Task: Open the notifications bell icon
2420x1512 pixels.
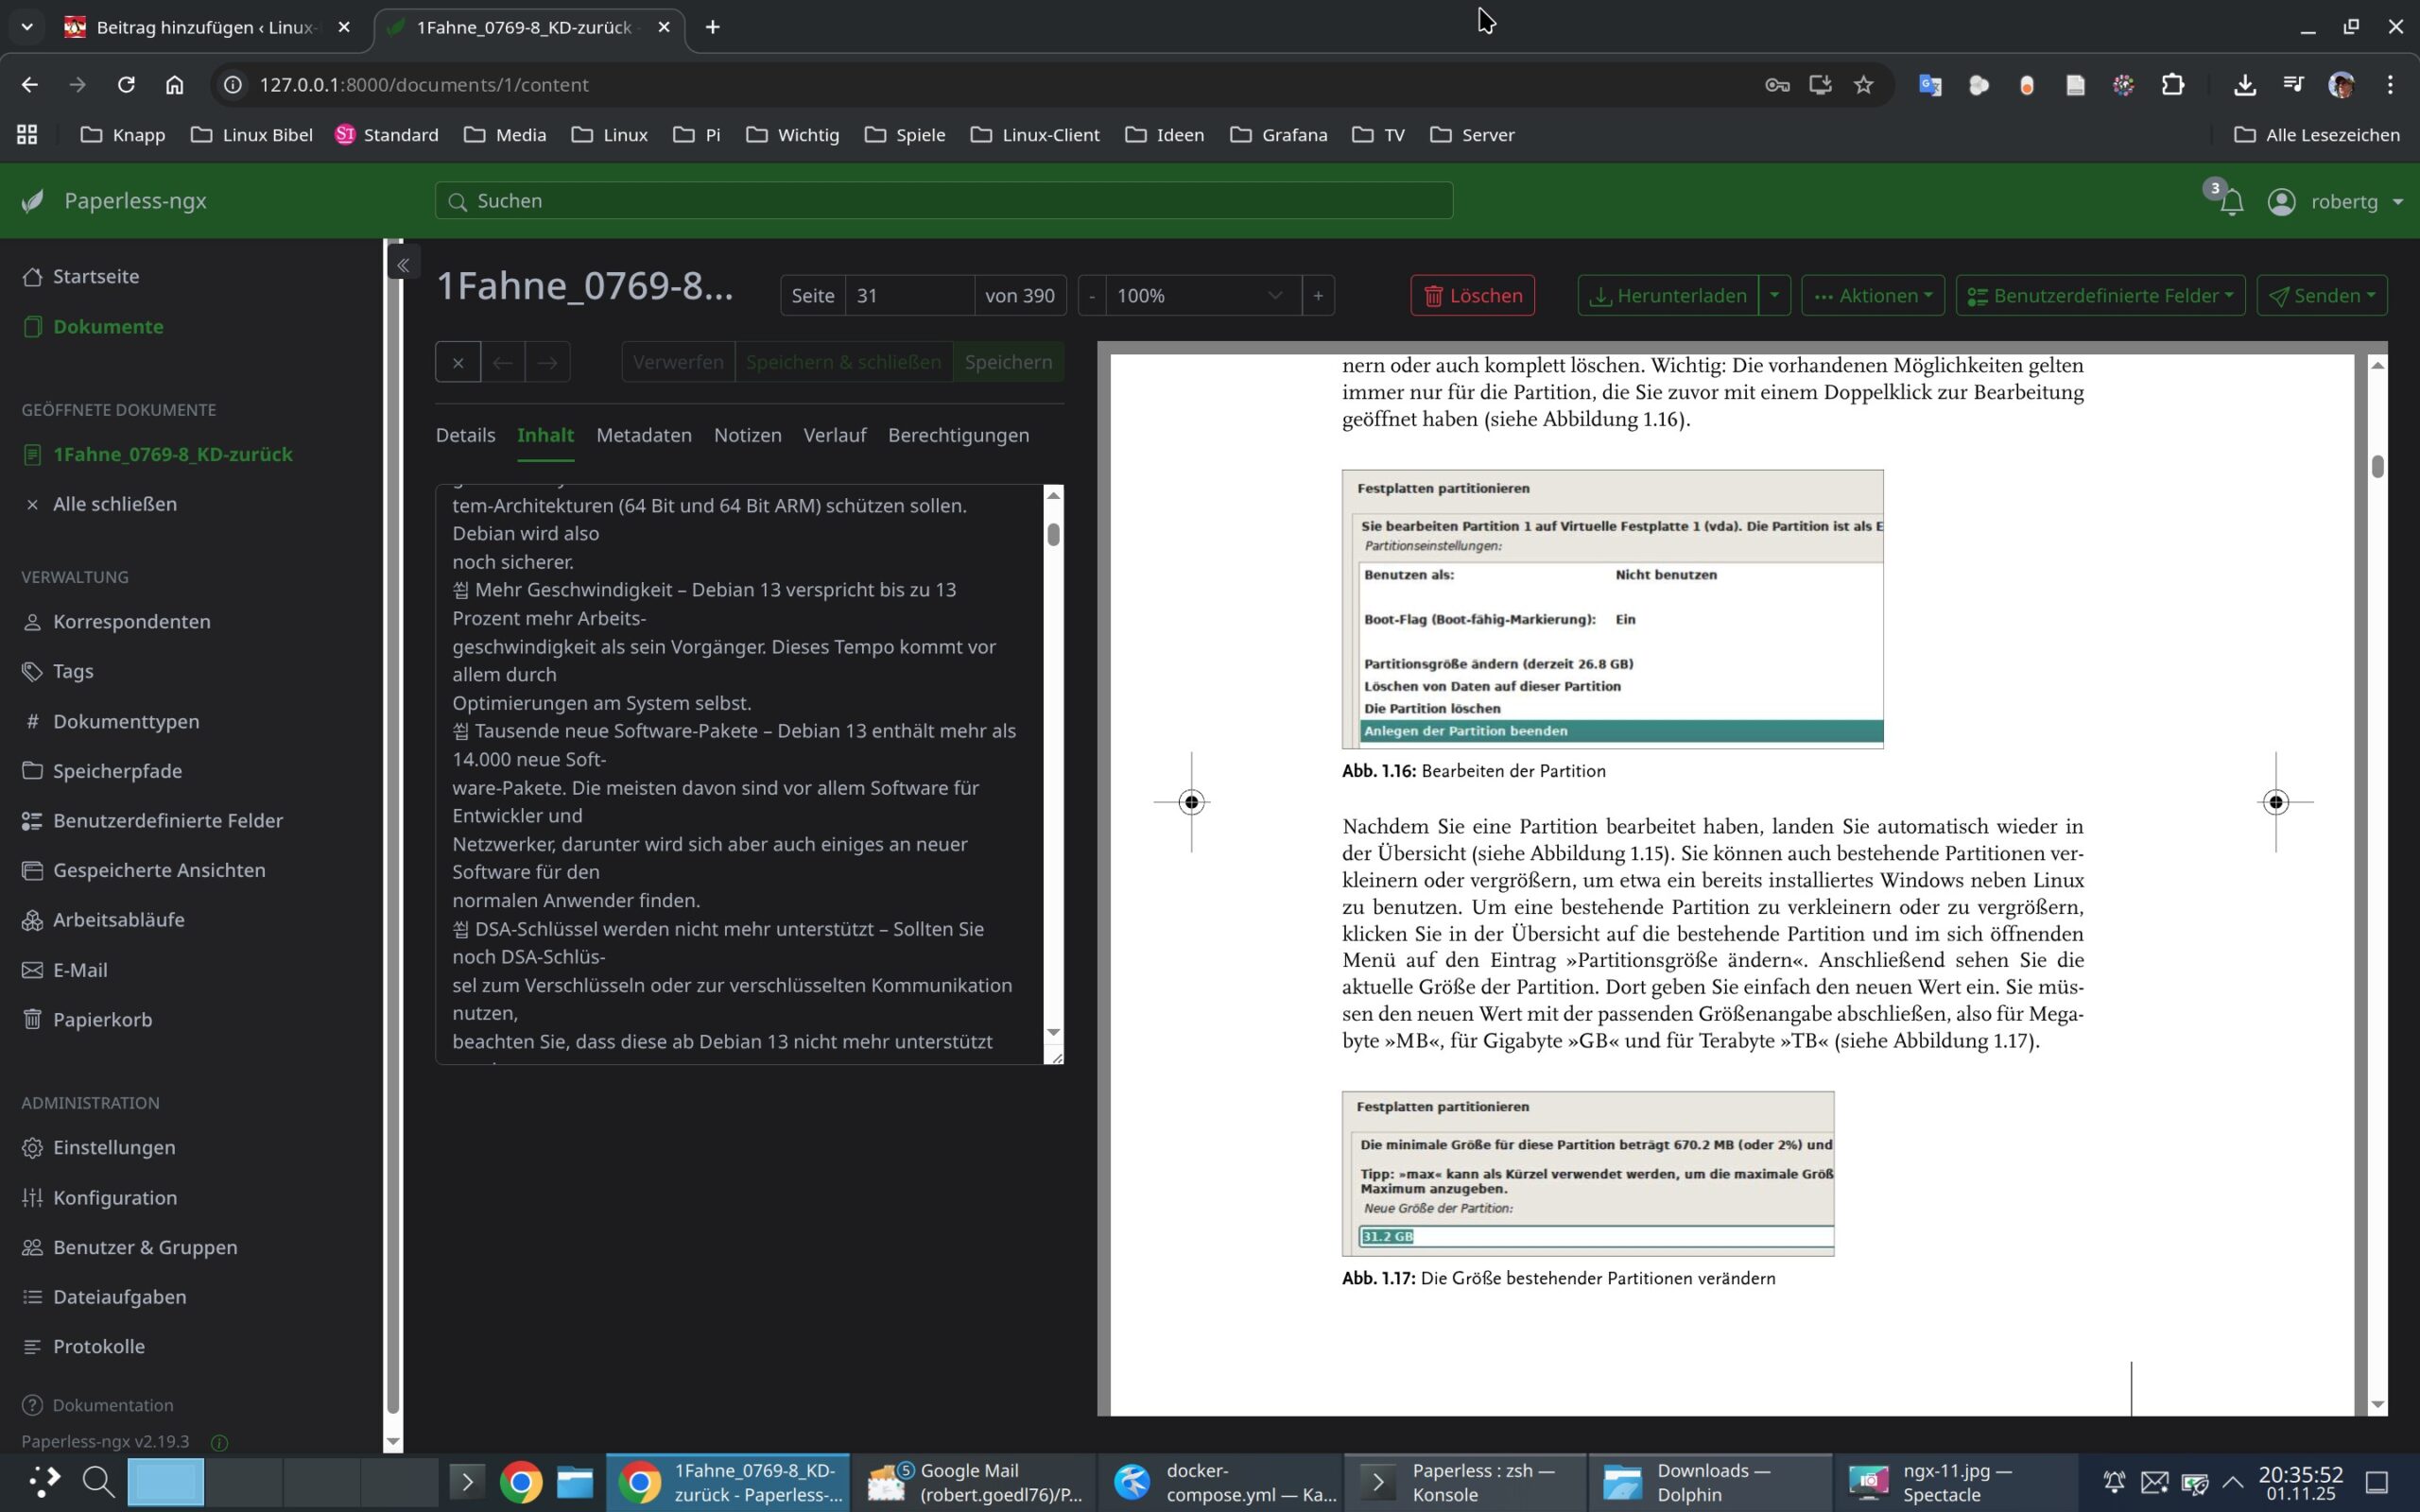Action: click(x=2231, y=202)
